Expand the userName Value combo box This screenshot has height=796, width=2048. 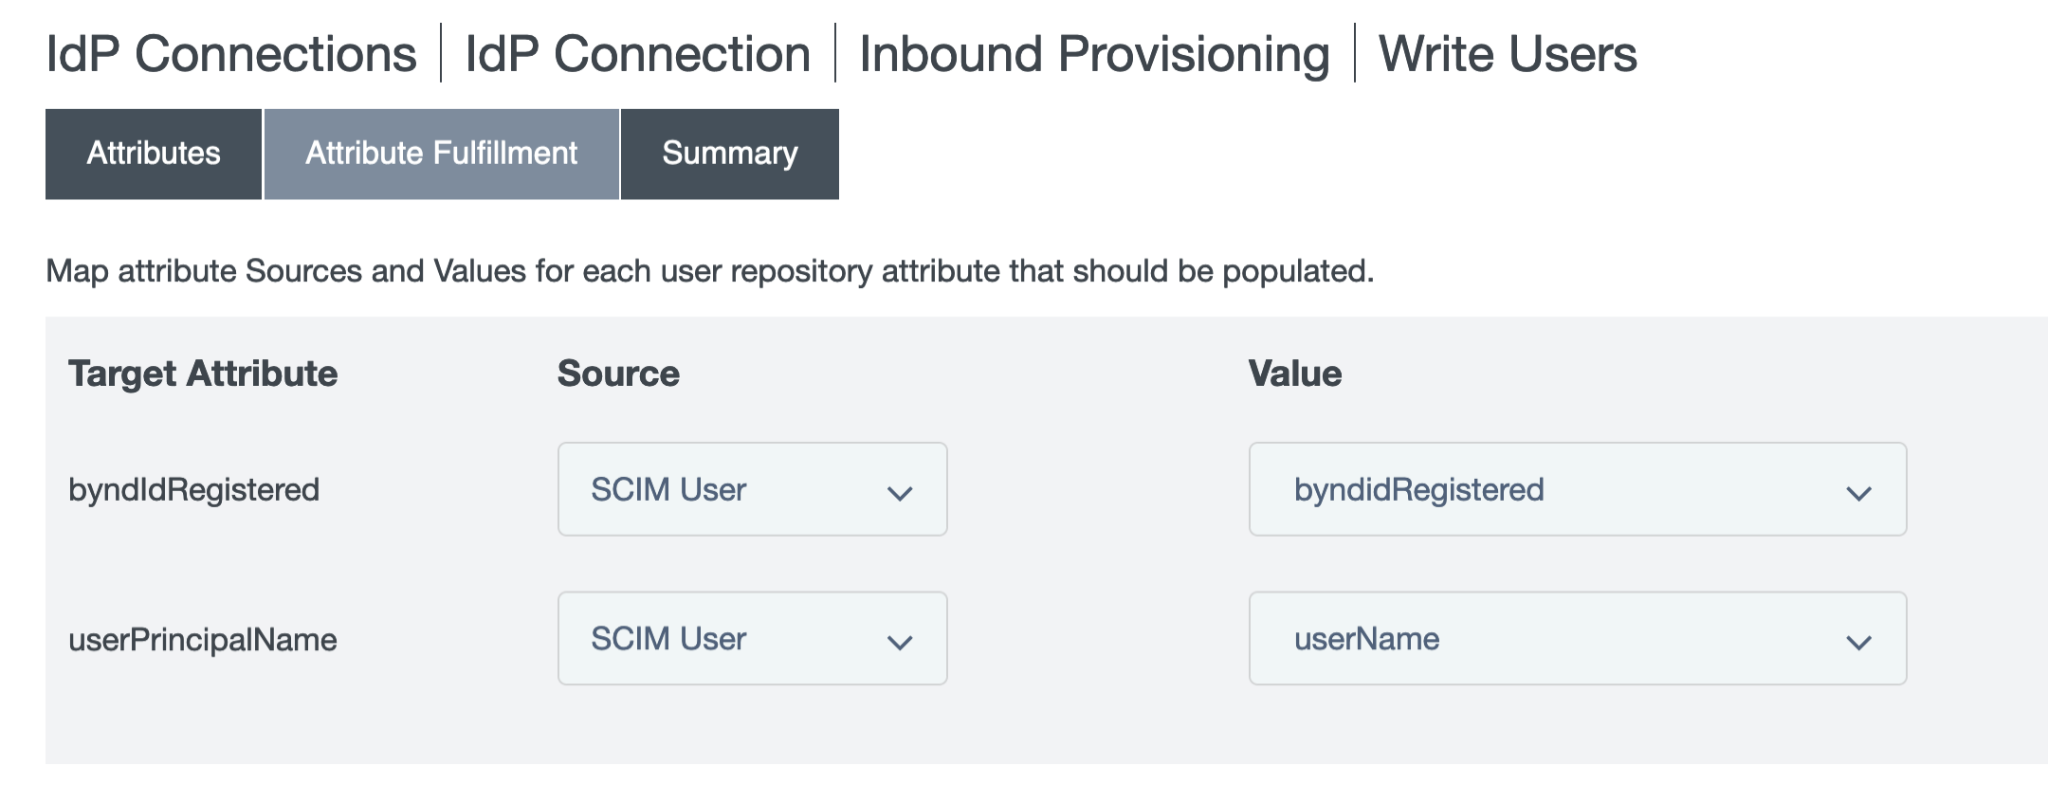[1576, 638]
